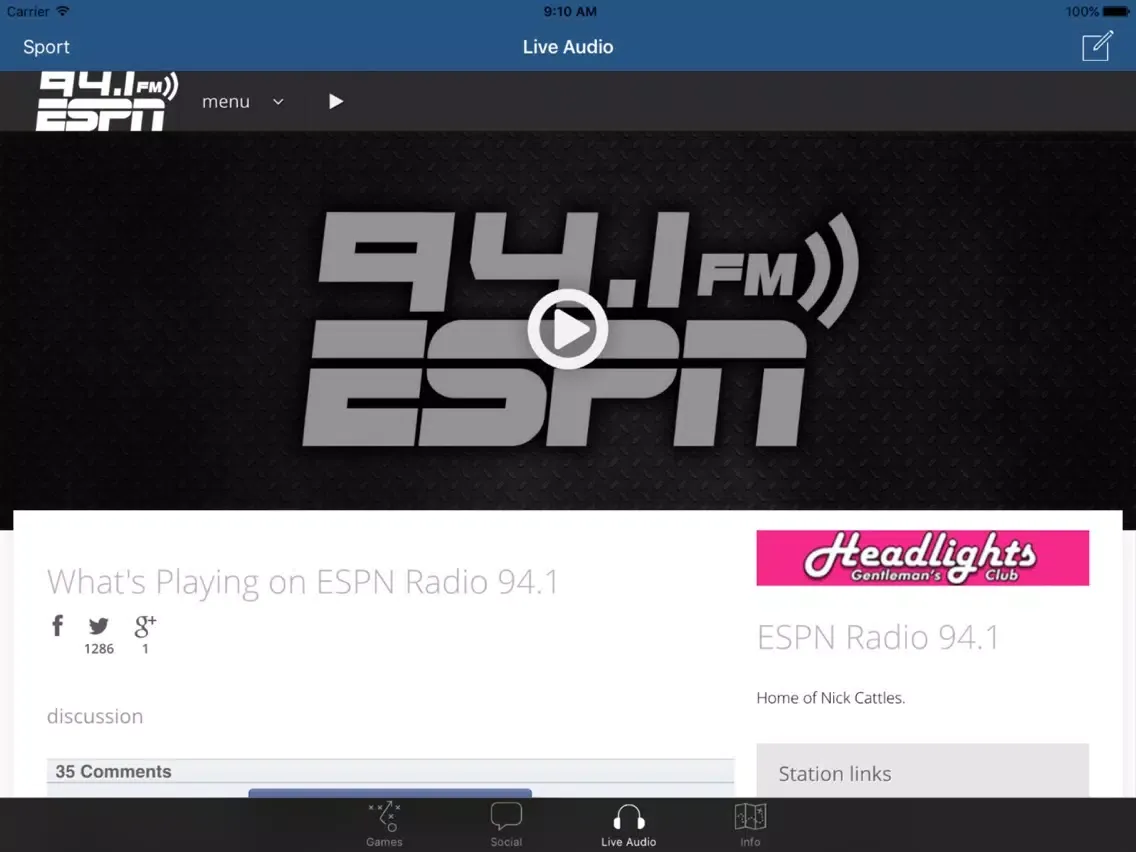This screenshot has height=852, width=1136.
Task: Click the "Station links" panel heading
Action: [835, 774]
